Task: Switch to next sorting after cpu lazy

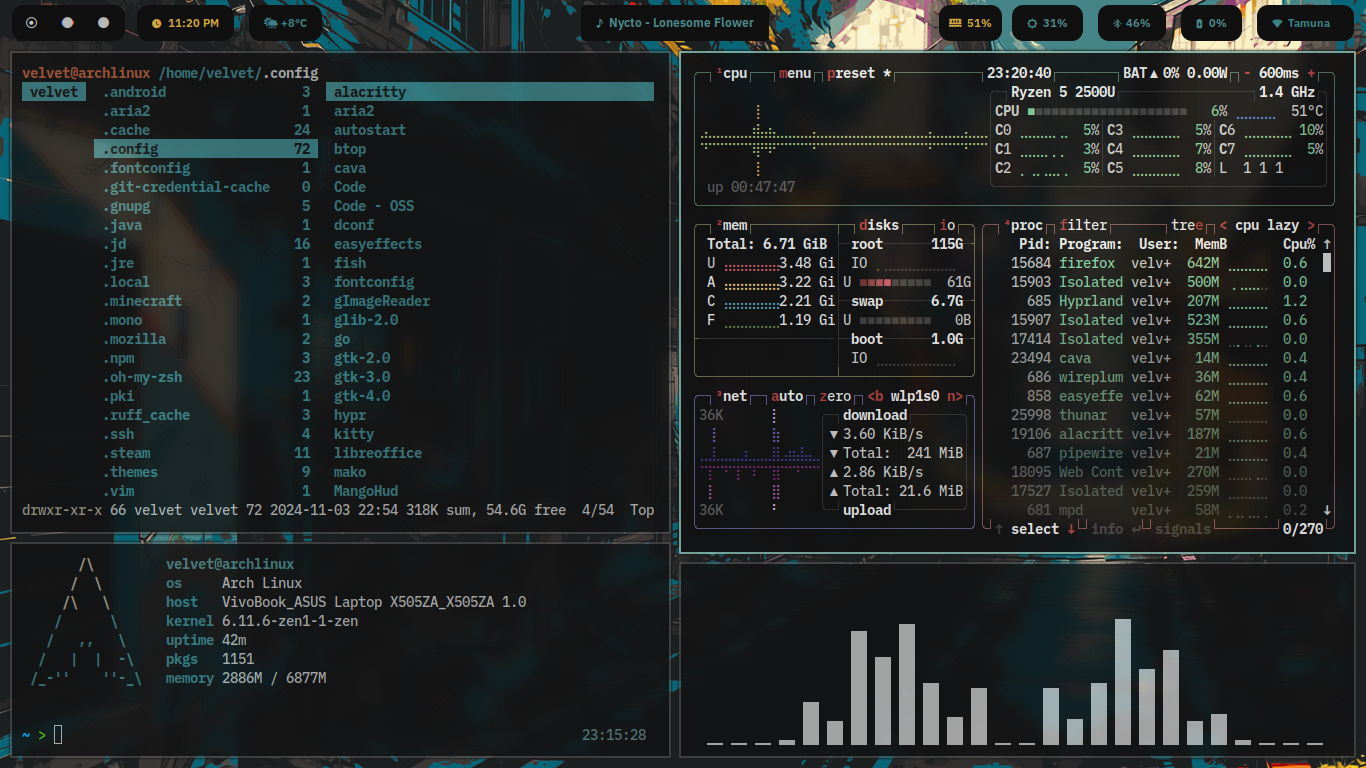Action: click(1311, 226)
